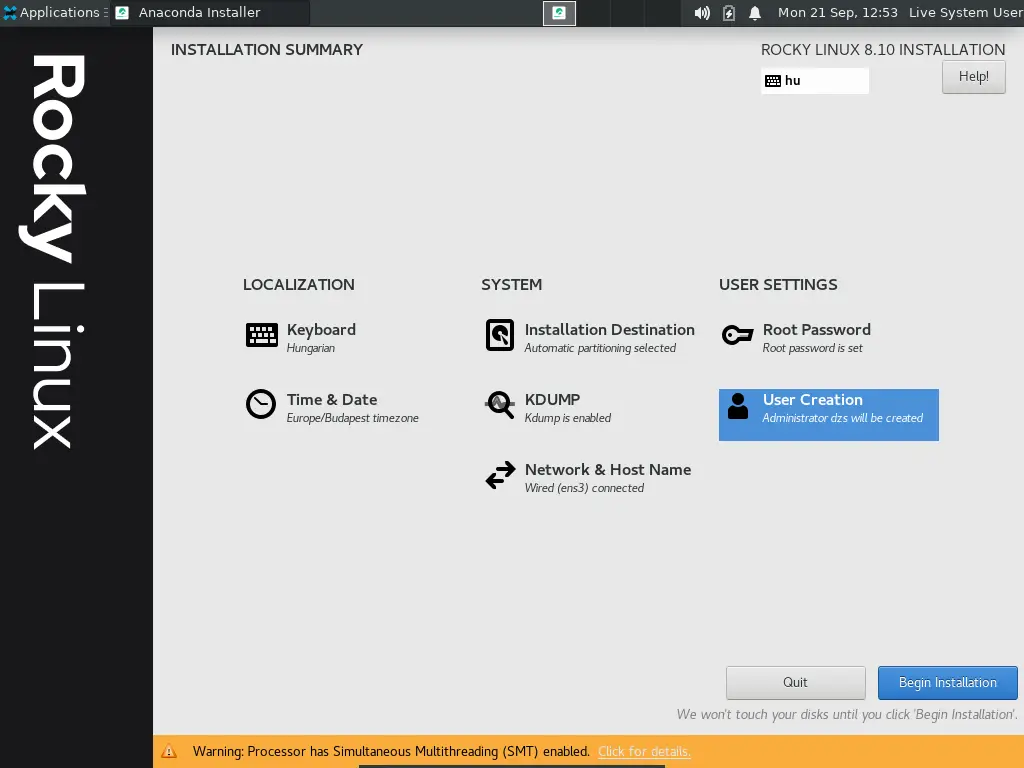This screenshot has height=768, width=1024.
Task: Click the Help! button
Action: 973,76
